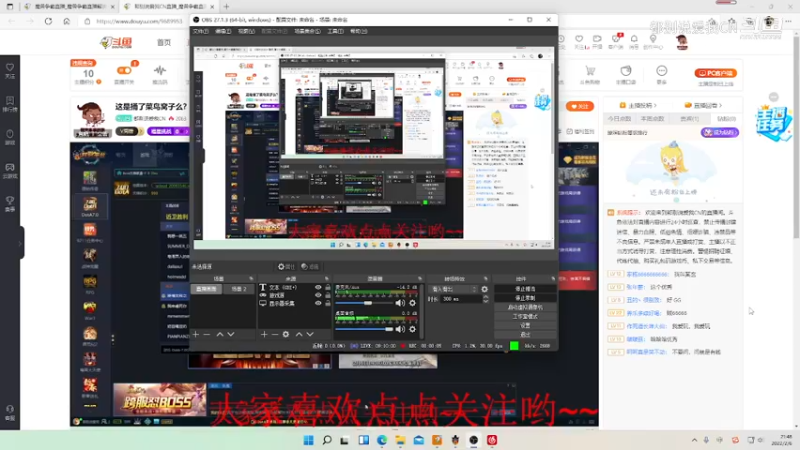Start the virtual camera in OBS
Screen dimensions: 800x450
pos(525,307)
